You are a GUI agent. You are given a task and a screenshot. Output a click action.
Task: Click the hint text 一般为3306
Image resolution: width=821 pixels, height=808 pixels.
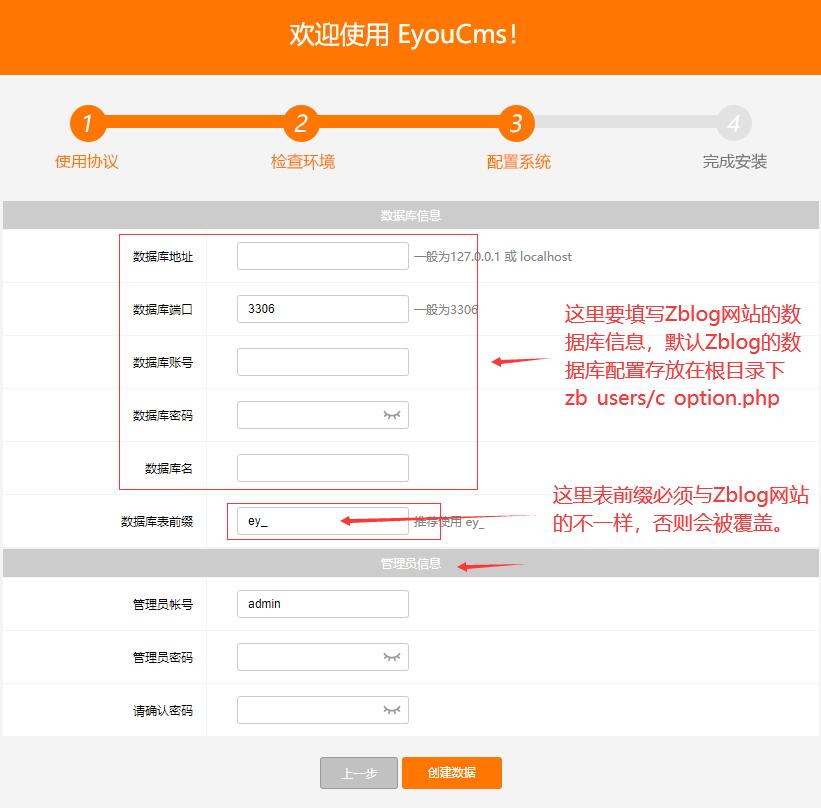pyautogui.click(x=446, y=309)
